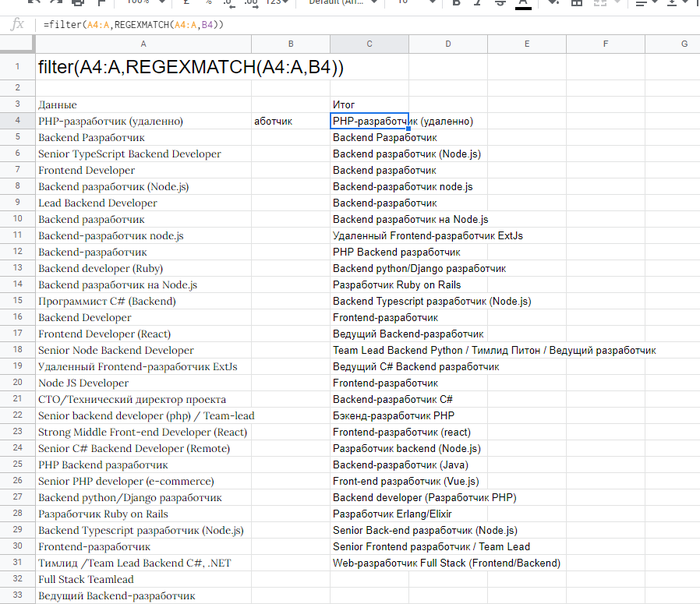Click the 'Итог' cell in column C
Screen dimensions: 700x604
click(369, 104)
